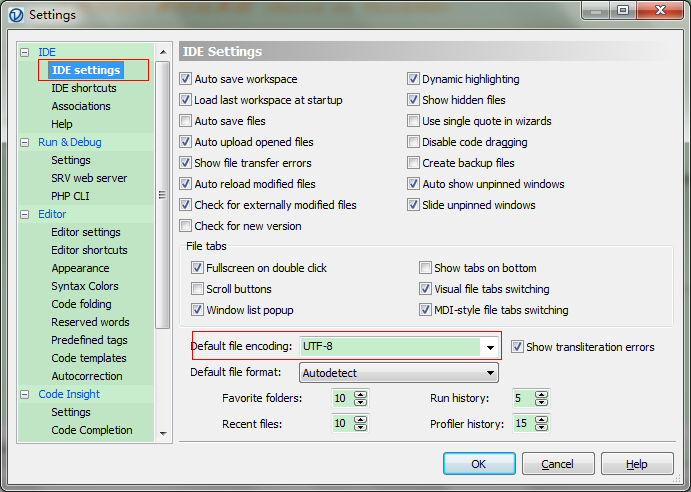This screenshot has width=691, height=492.
Task: Click the Profiler history value field
Action: [523, 424]
